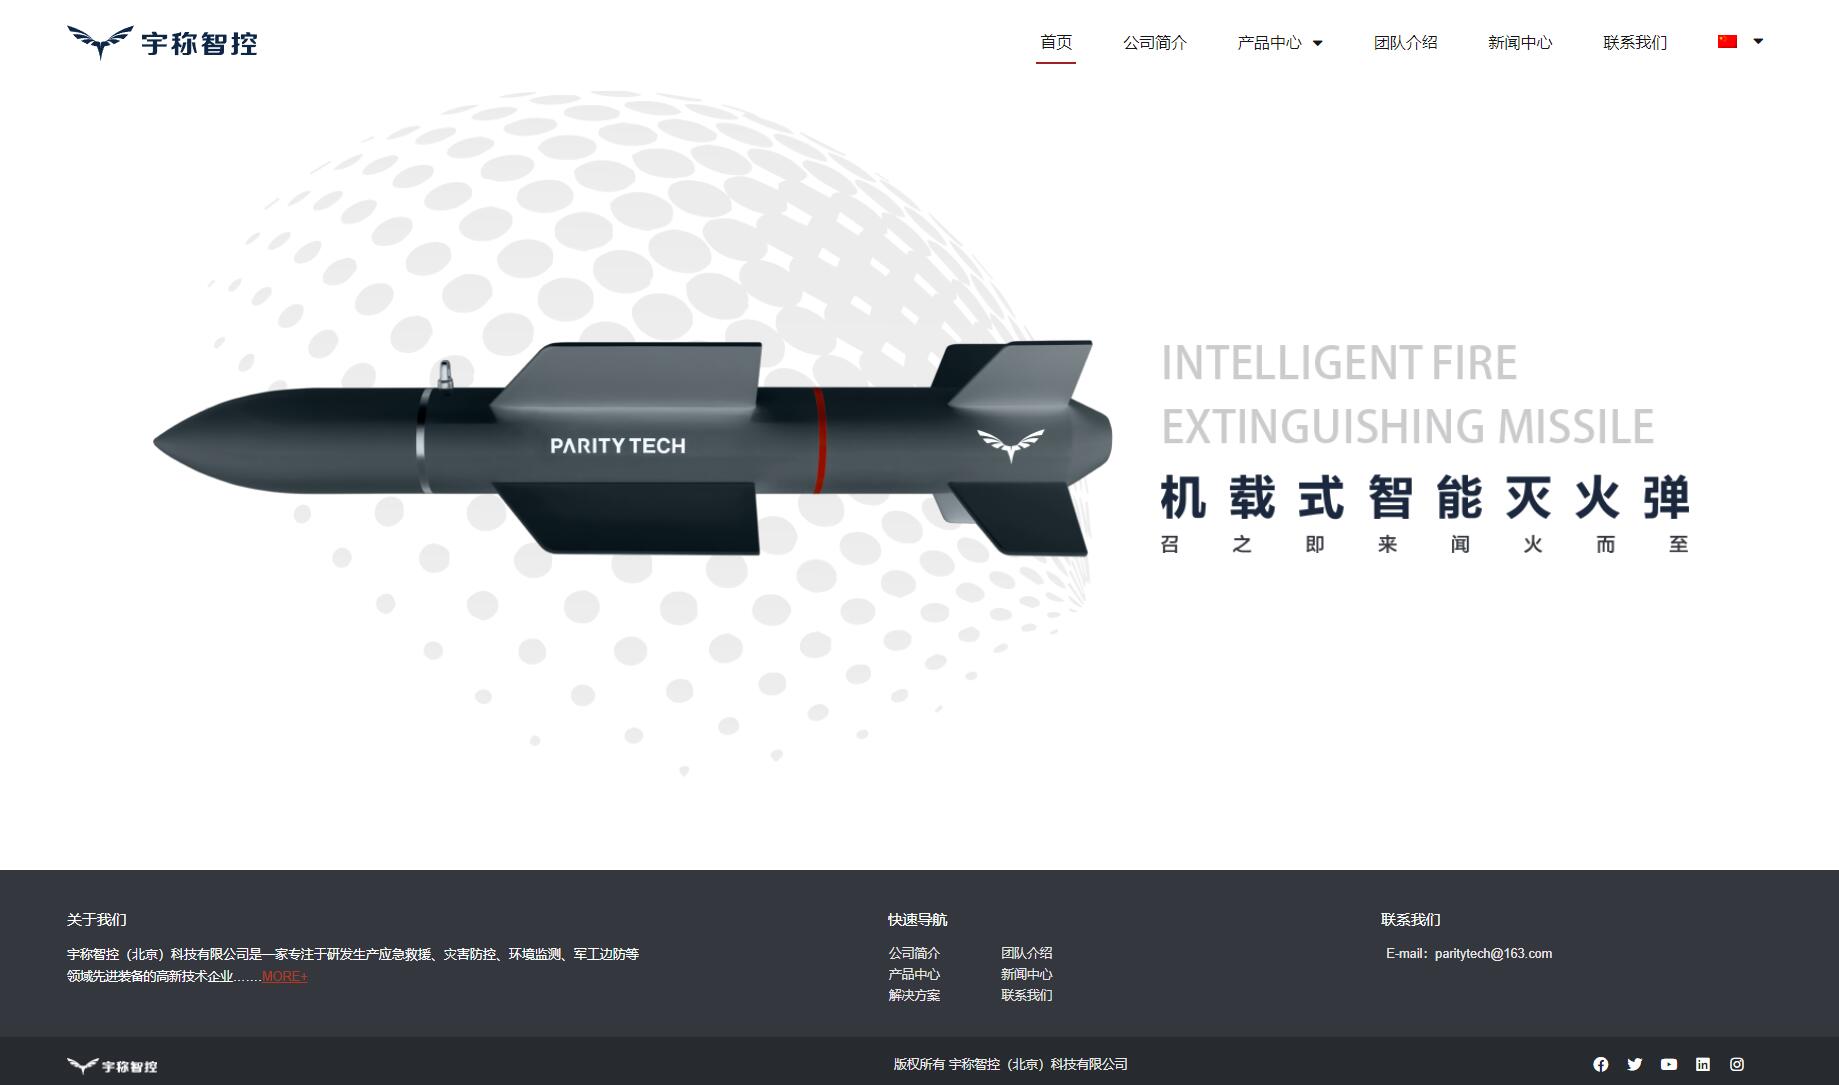Click the INTELLIGENT FIRE EXTINGUISHING MISSILE text

pos(1407,394)
